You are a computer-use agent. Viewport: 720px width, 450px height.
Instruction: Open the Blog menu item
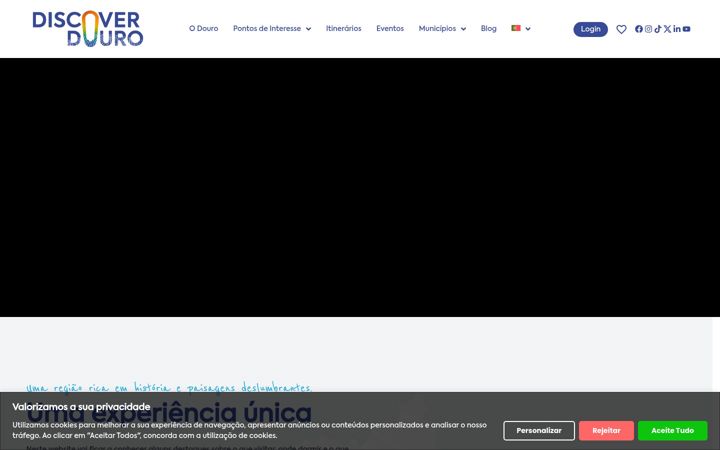[x=489, y=28]
